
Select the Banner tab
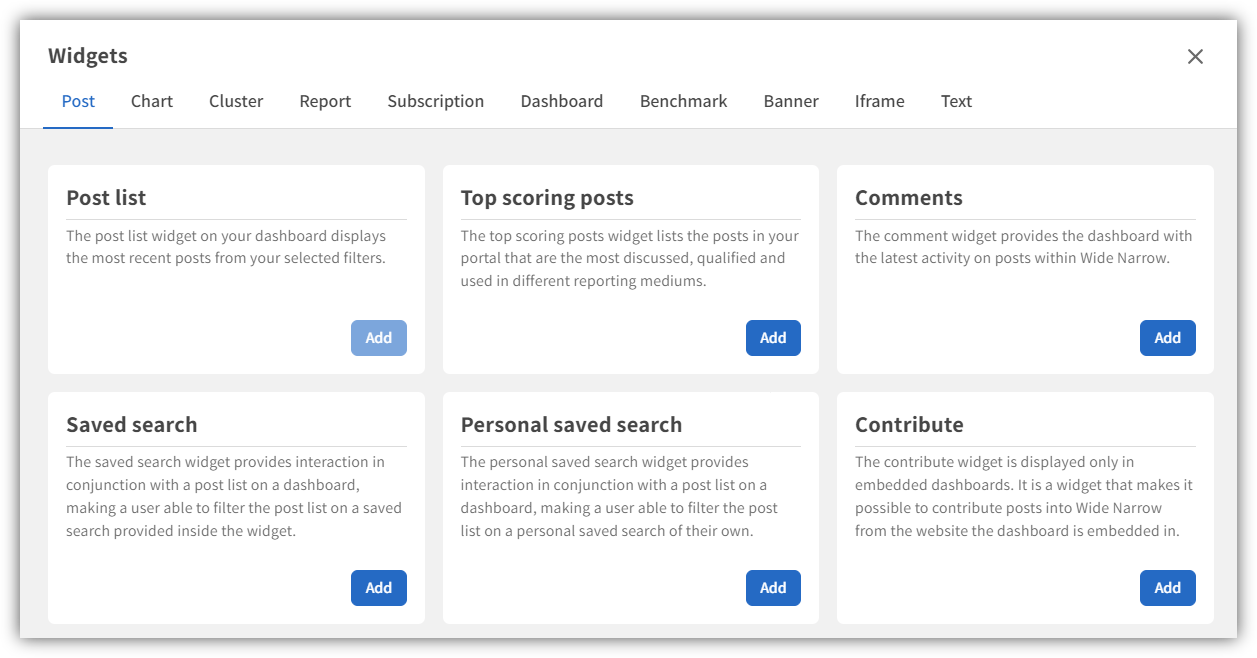coord(791,101)
